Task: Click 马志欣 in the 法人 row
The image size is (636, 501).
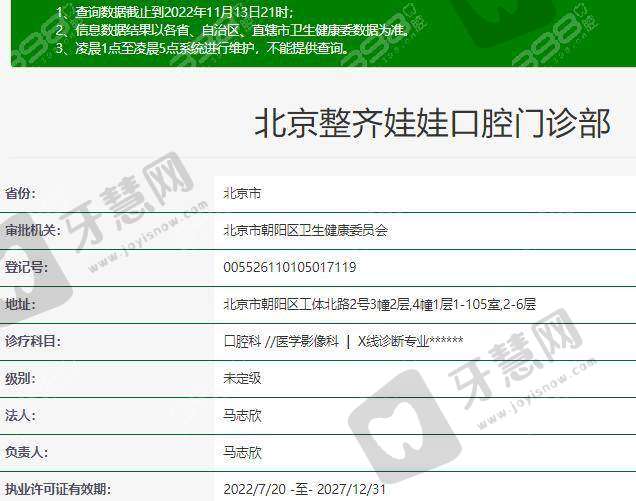Action: click(x=242, y=415)
